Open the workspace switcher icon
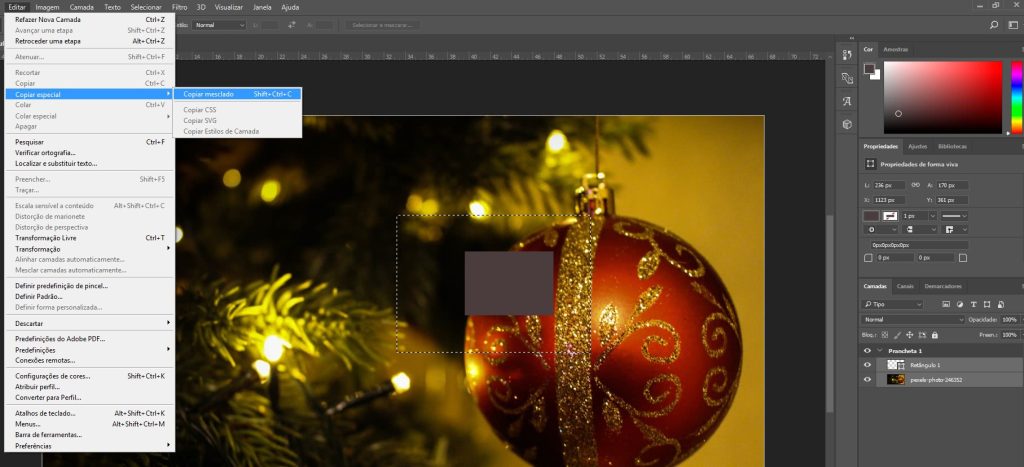The width and height of the screenshot is (1024, 467). coord(1014,25)
